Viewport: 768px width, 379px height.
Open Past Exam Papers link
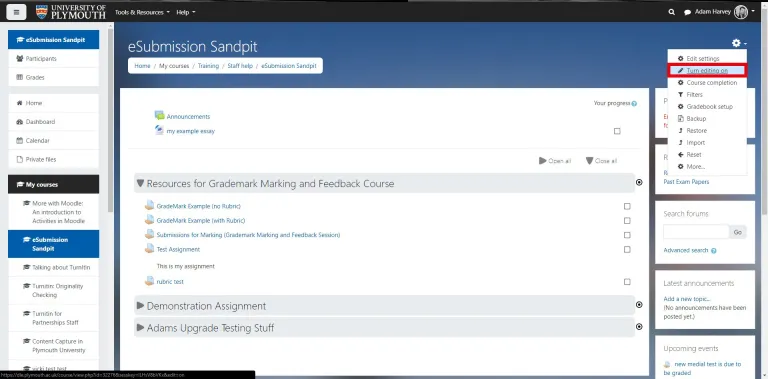tap(686, 182)
